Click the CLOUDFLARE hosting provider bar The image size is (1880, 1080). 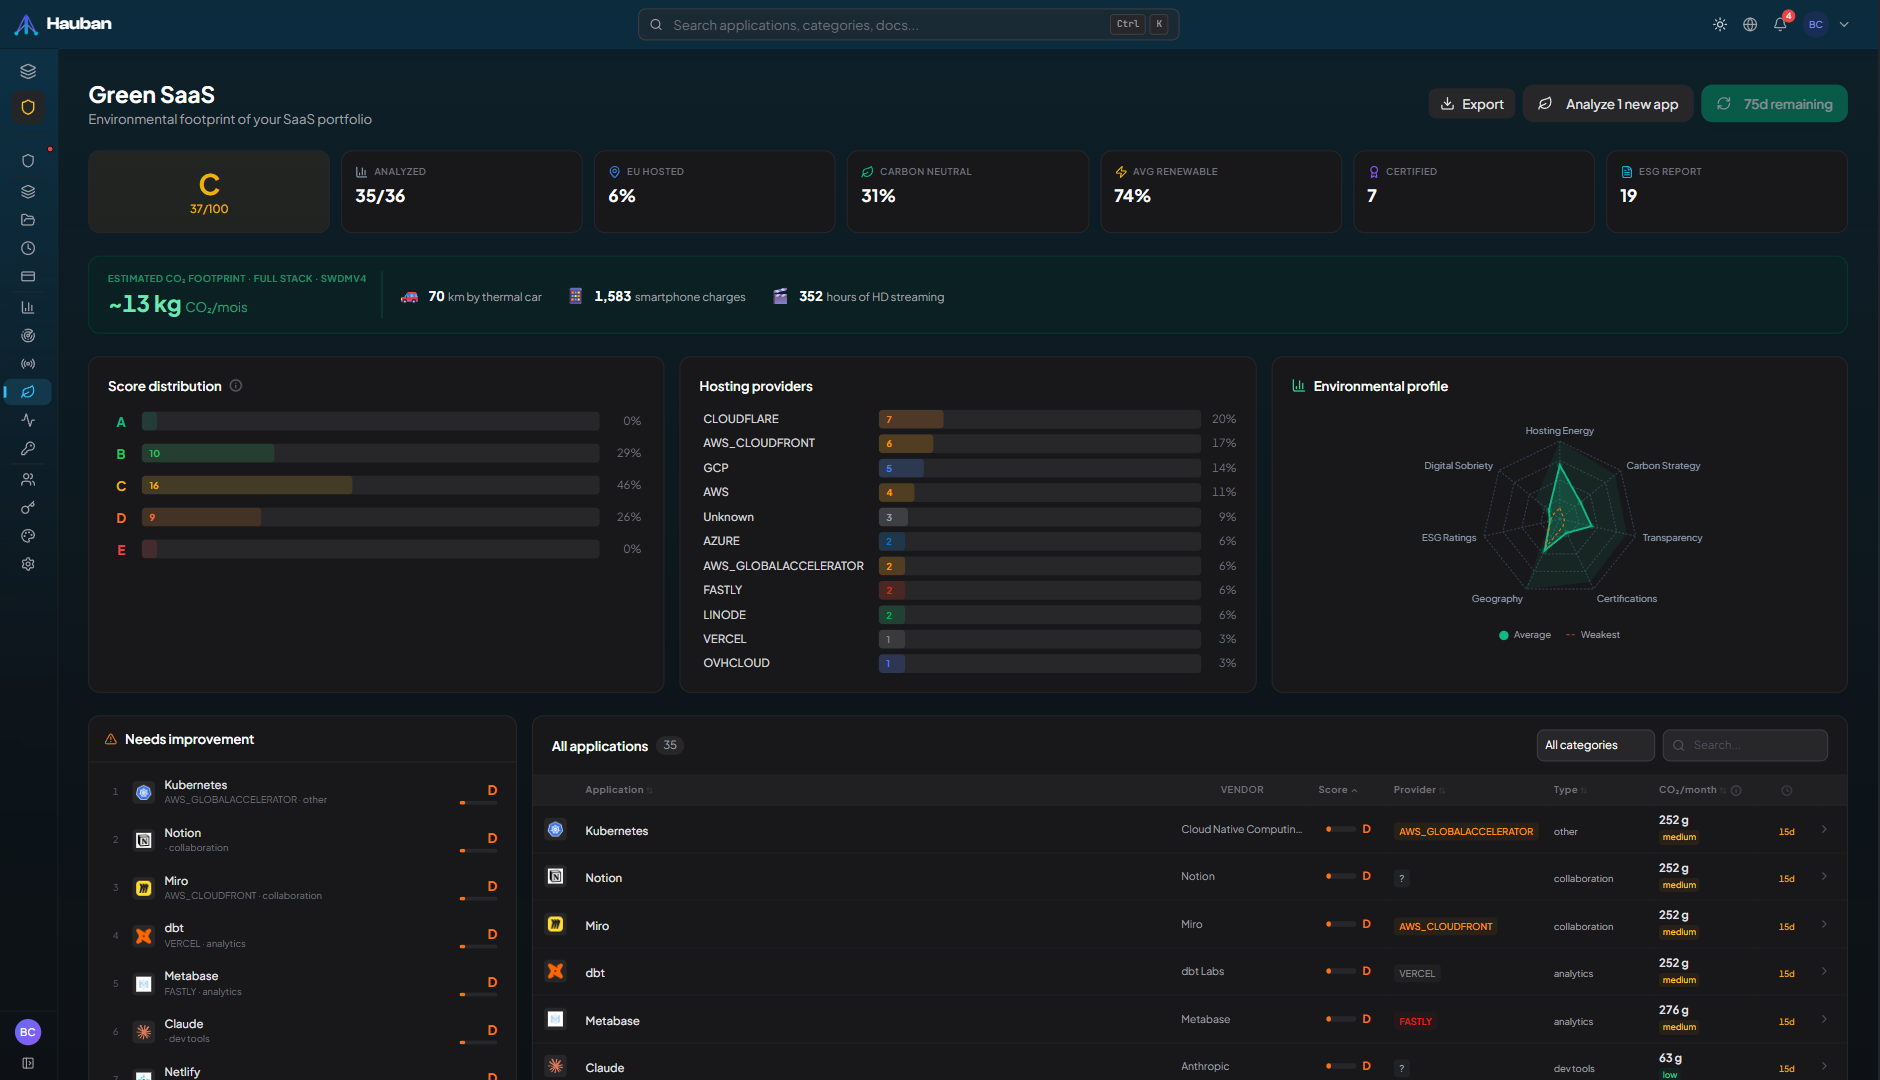1040,419
